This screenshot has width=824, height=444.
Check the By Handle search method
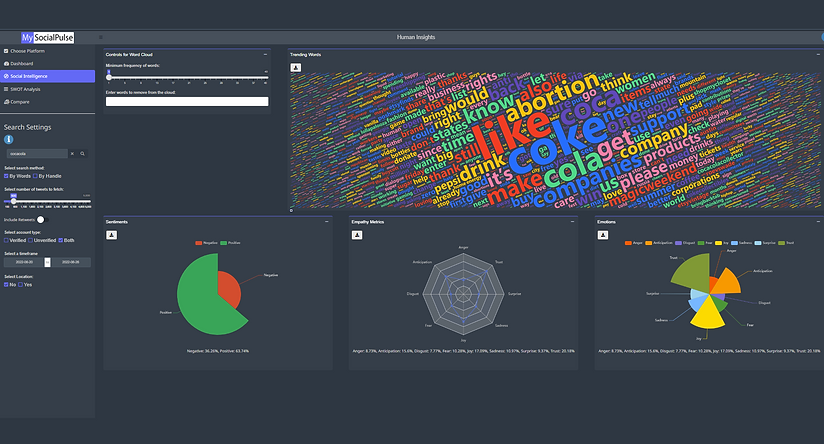click(35, 176)
